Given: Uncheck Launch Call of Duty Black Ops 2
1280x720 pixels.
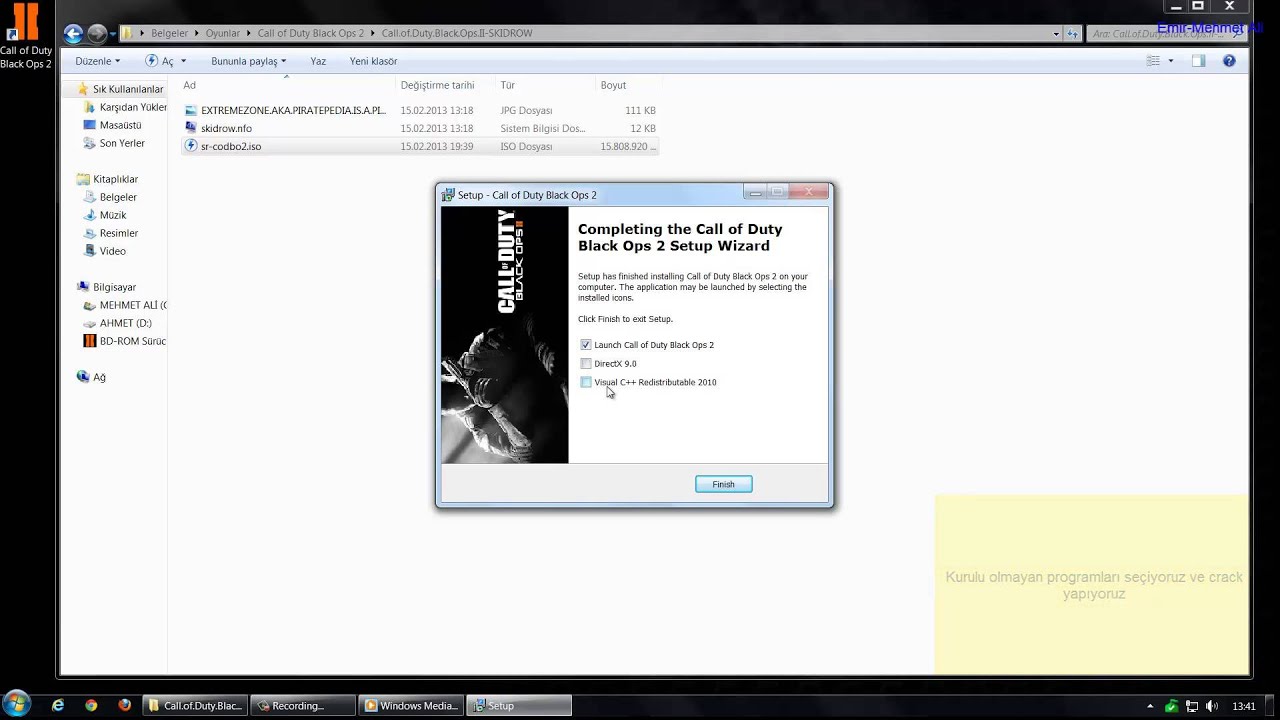Looking at the screenshot, I should point(586,345).
